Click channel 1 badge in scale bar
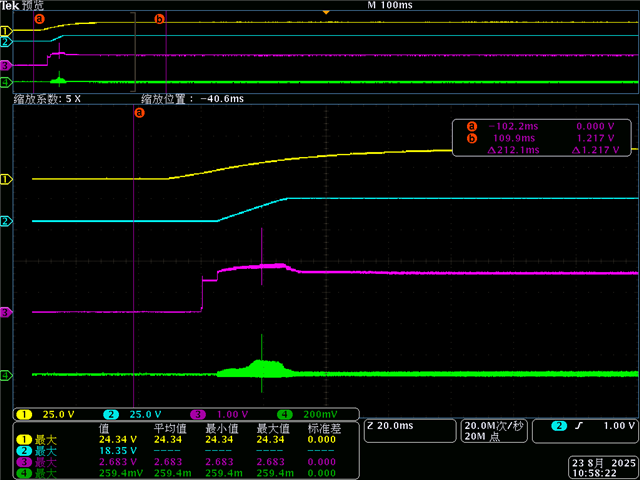The width and height of the screenshot is (640, 480). point(24,415)
